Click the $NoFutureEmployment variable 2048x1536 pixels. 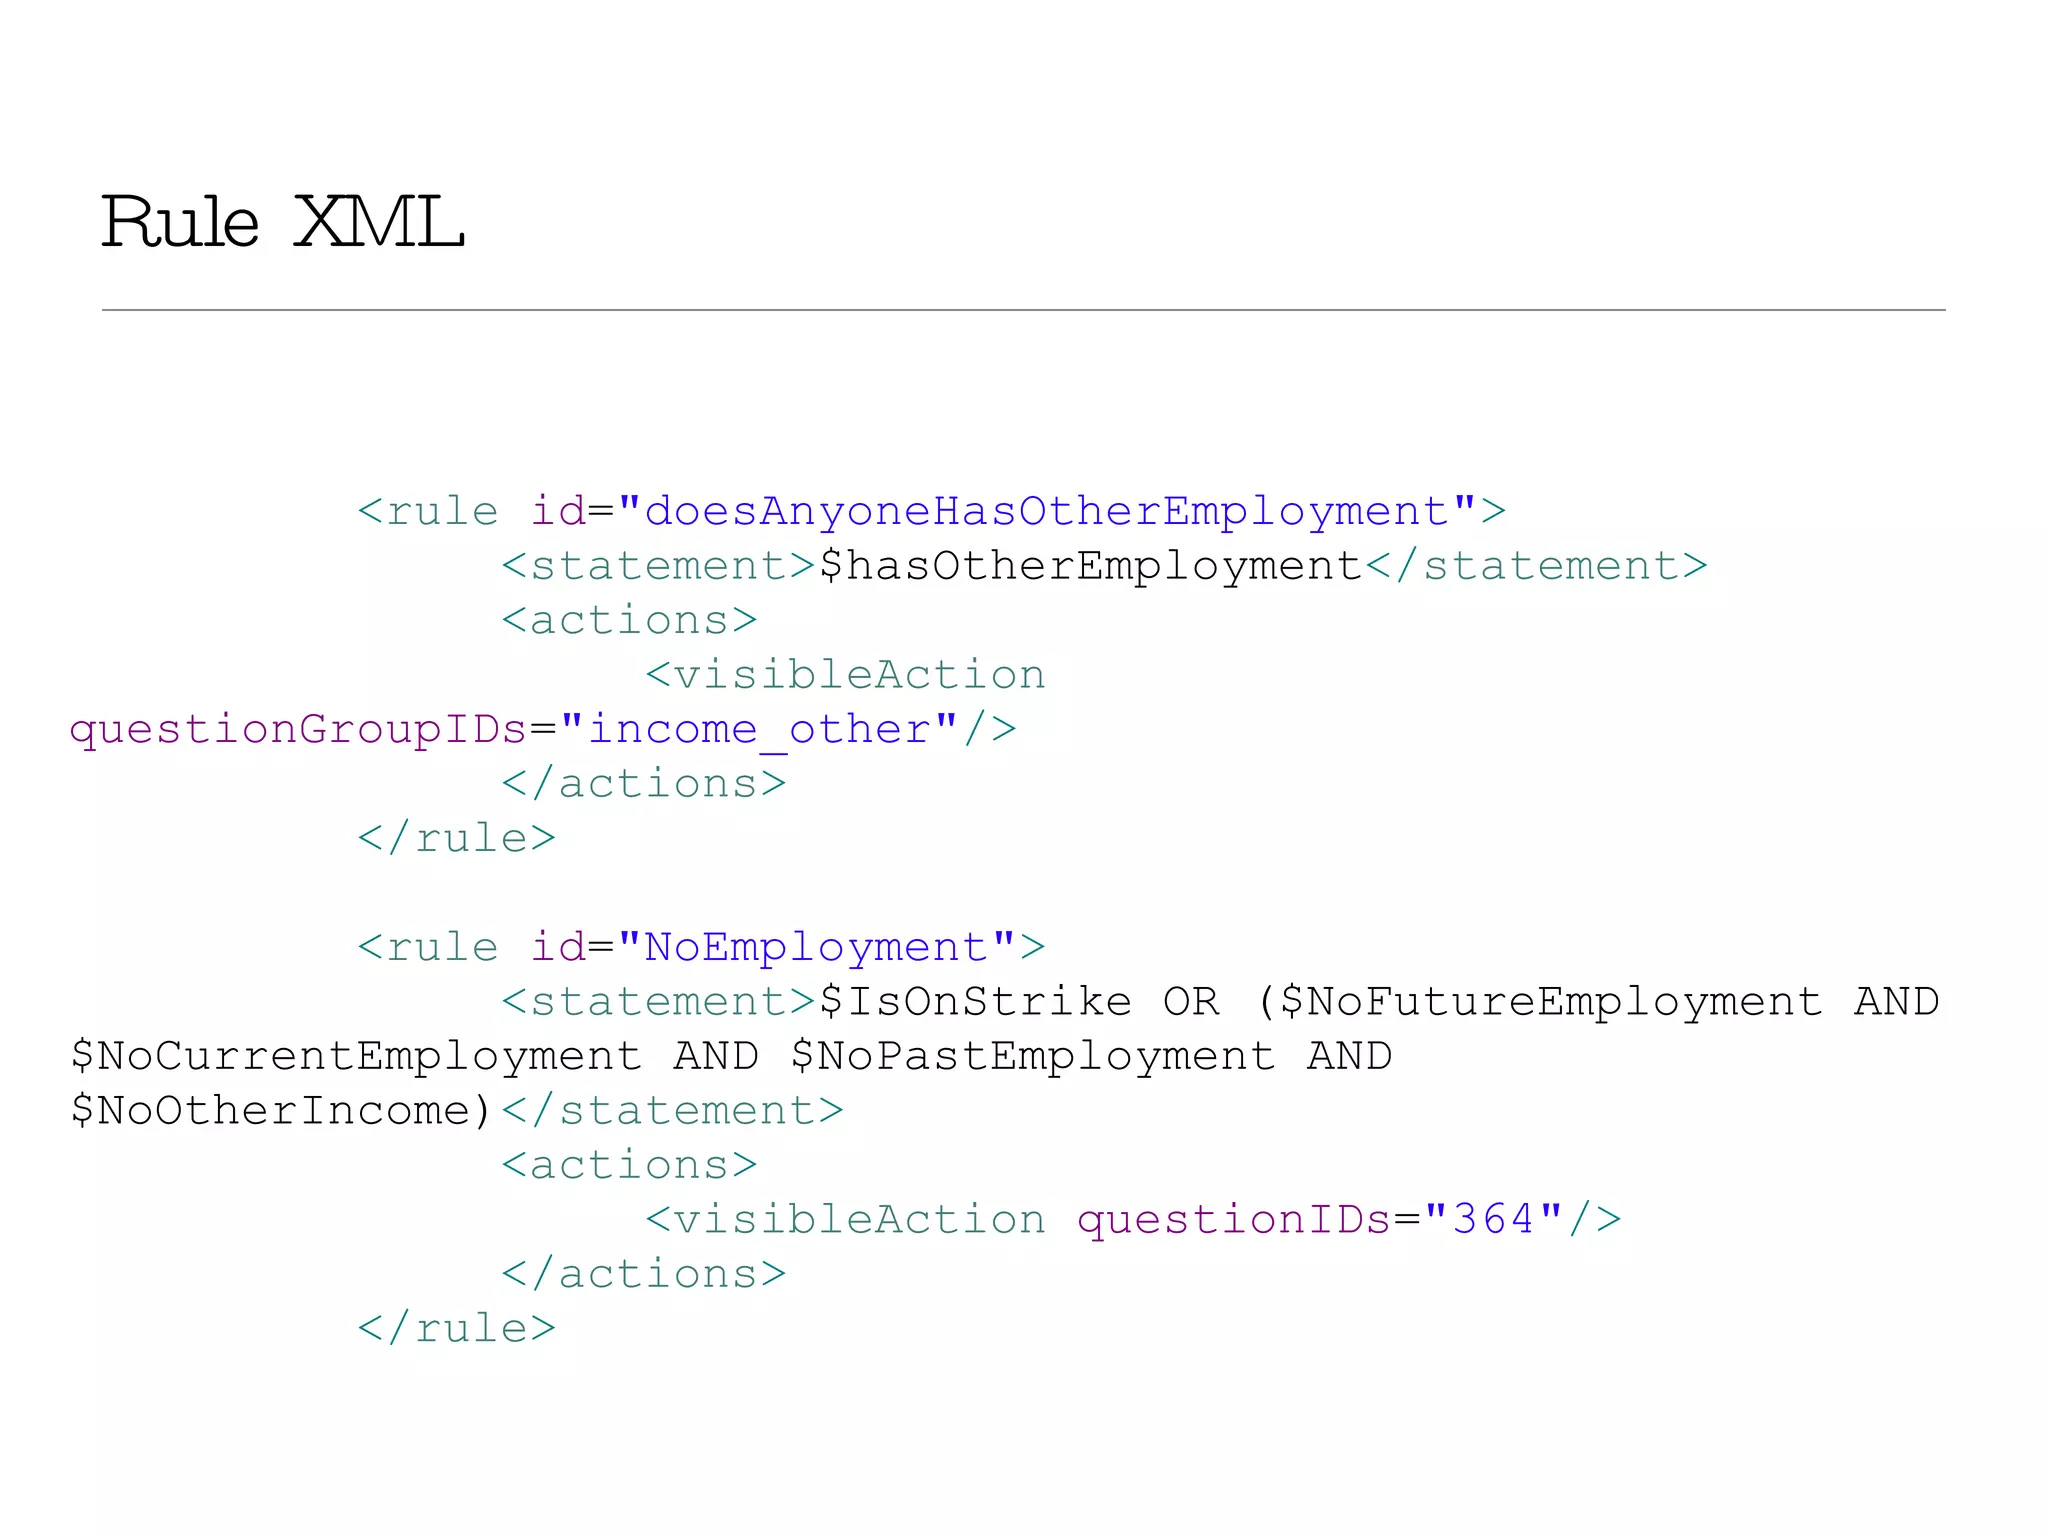pos(1551,1002)
